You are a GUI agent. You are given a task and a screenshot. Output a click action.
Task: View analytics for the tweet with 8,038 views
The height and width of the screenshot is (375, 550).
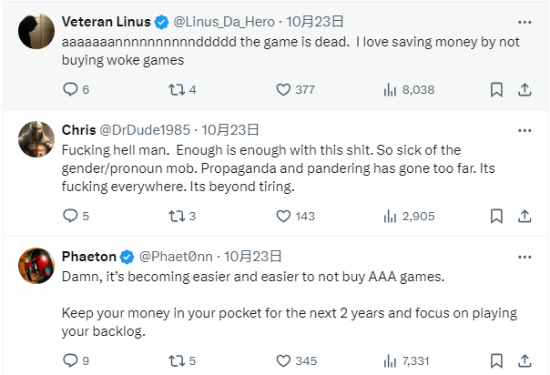pyautogui.click(x=409, y=90)
